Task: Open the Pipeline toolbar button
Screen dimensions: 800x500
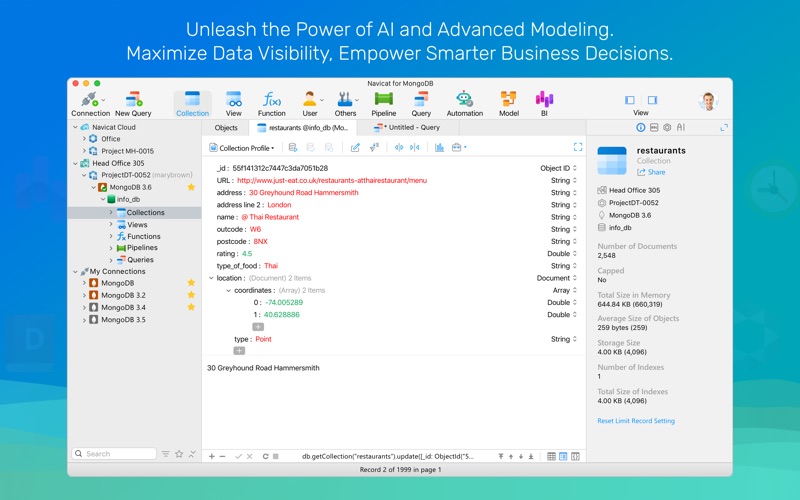Action: tap(384, 104)
